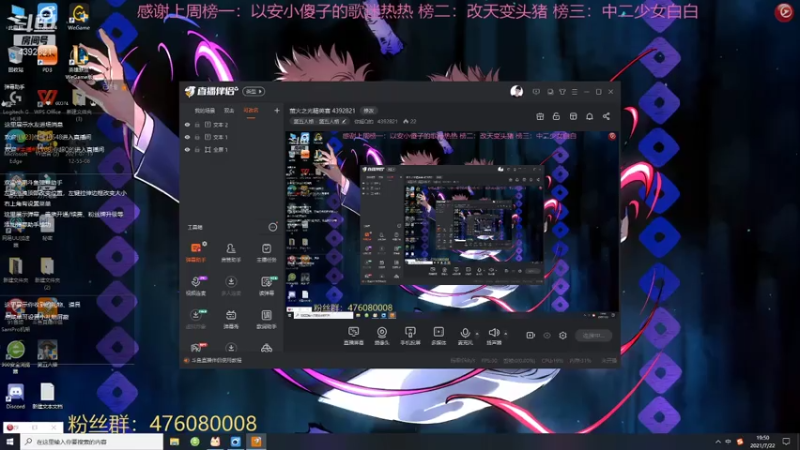The image size is (800, 450).
Task: Open the hamburger menu in title bar
Action: [574, 92]
